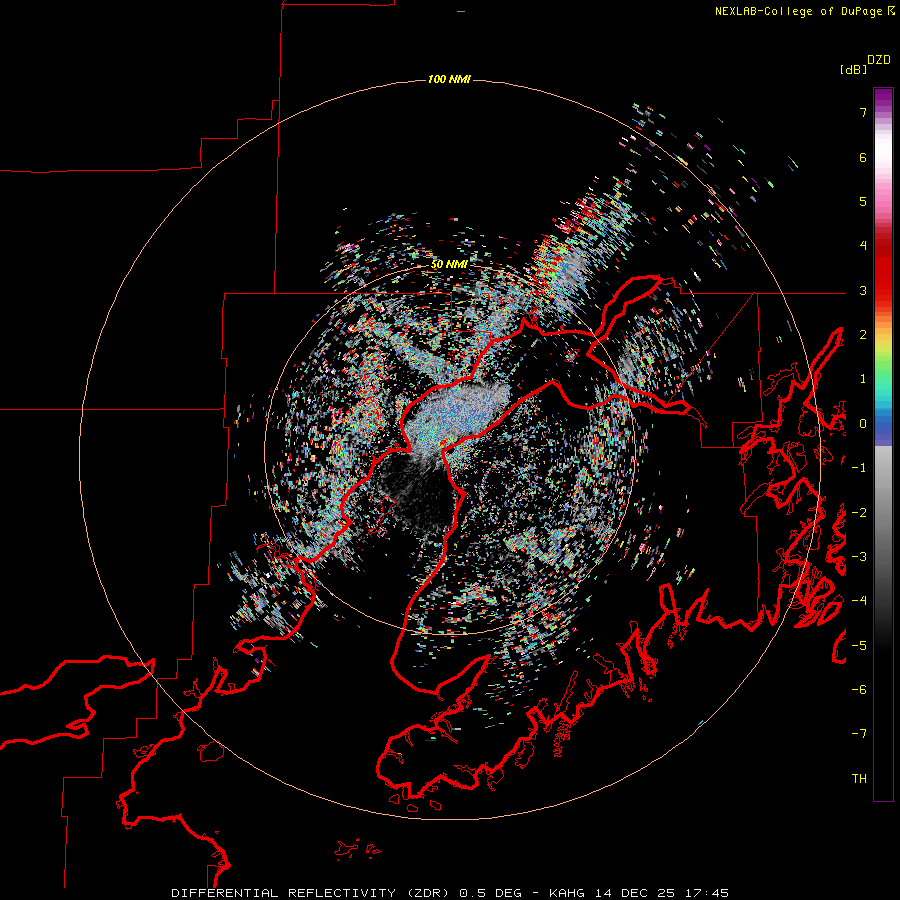Click the 2 value on color scale
Screen dimensions: 900x900
point(863,335)
